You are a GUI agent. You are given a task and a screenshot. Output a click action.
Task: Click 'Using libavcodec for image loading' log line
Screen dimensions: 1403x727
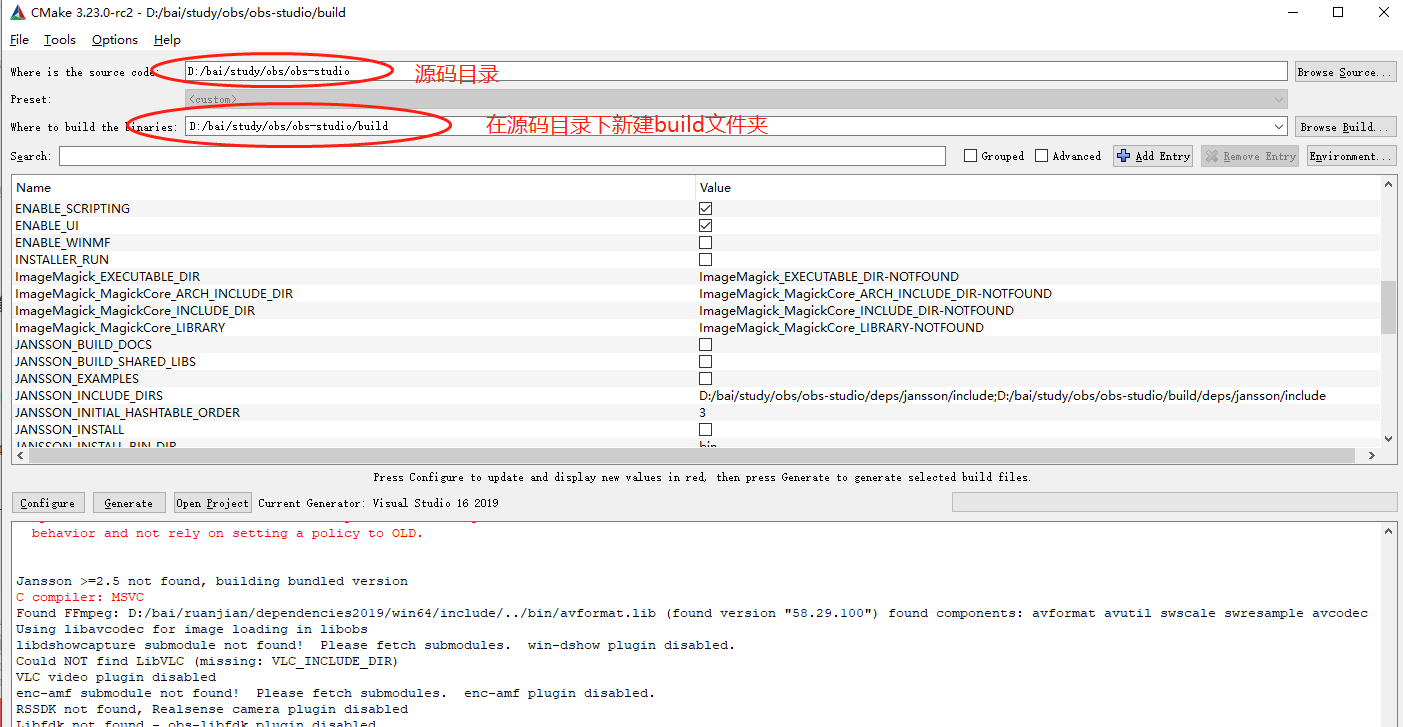click(192, 629)
